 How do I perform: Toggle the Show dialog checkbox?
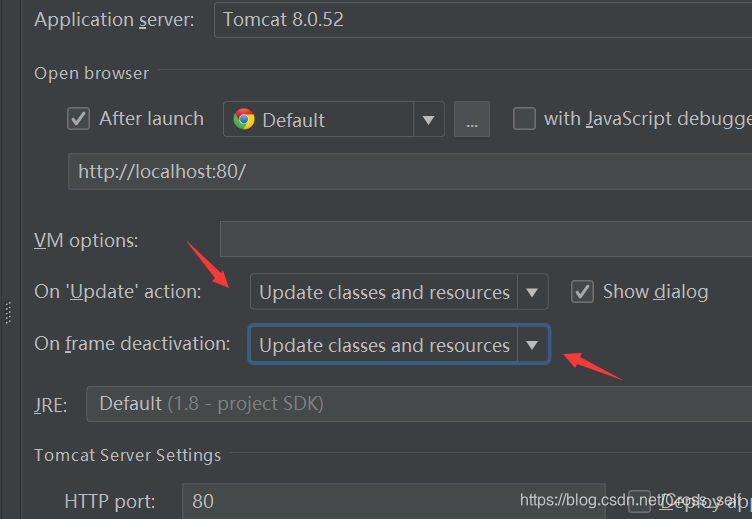click(x=582, y=292)
